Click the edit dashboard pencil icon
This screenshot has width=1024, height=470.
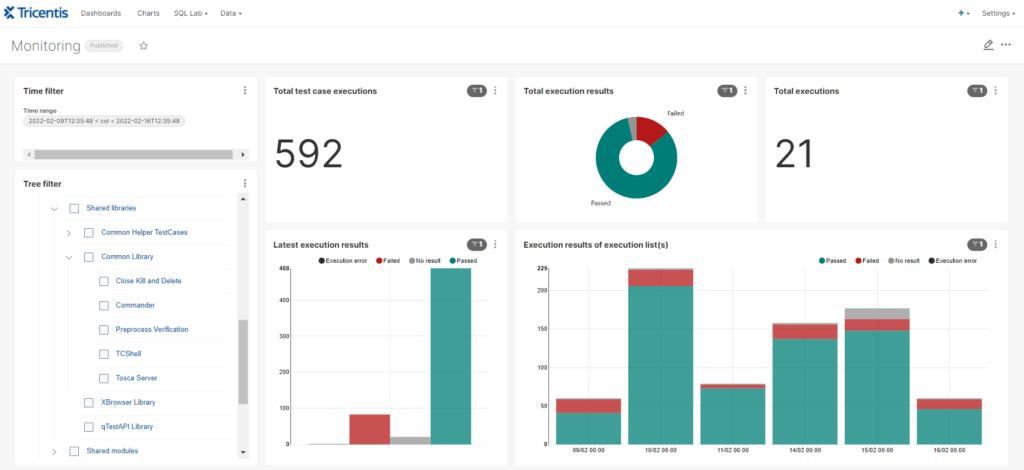click(988, 45)
